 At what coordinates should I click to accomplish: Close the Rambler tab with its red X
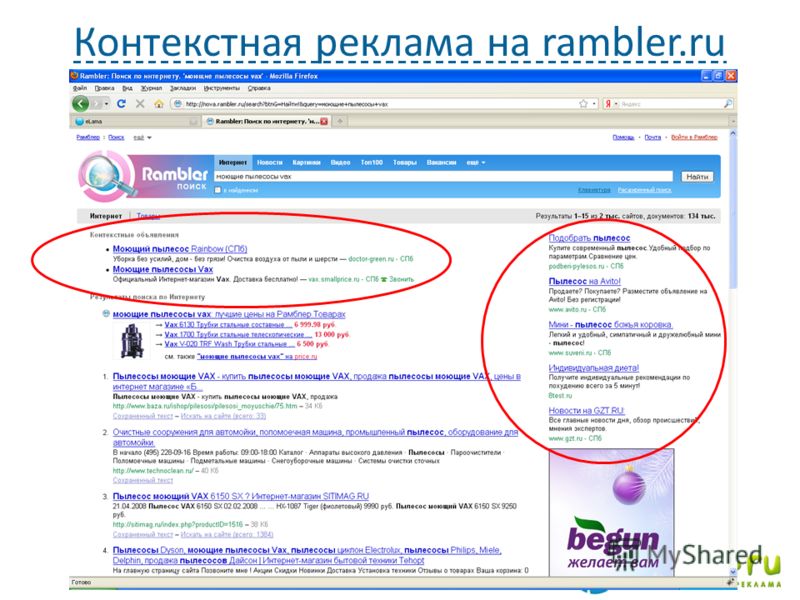324,121
